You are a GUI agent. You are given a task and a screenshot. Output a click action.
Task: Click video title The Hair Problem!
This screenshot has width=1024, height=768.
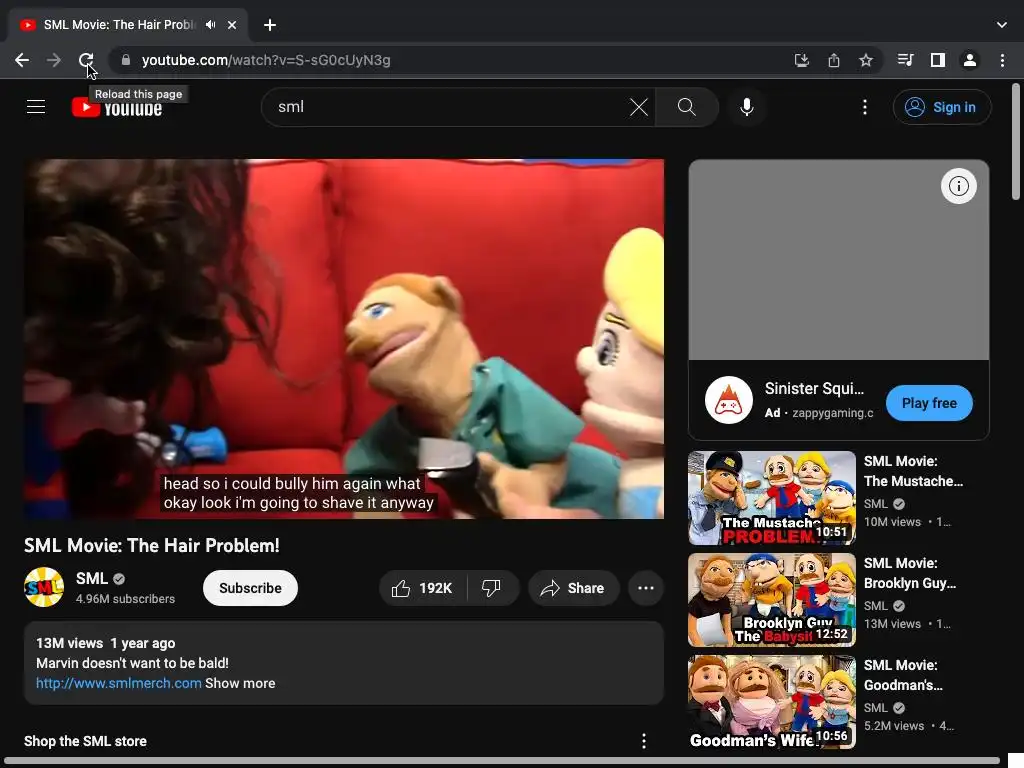pyautogui.click(x=152, y=545)
